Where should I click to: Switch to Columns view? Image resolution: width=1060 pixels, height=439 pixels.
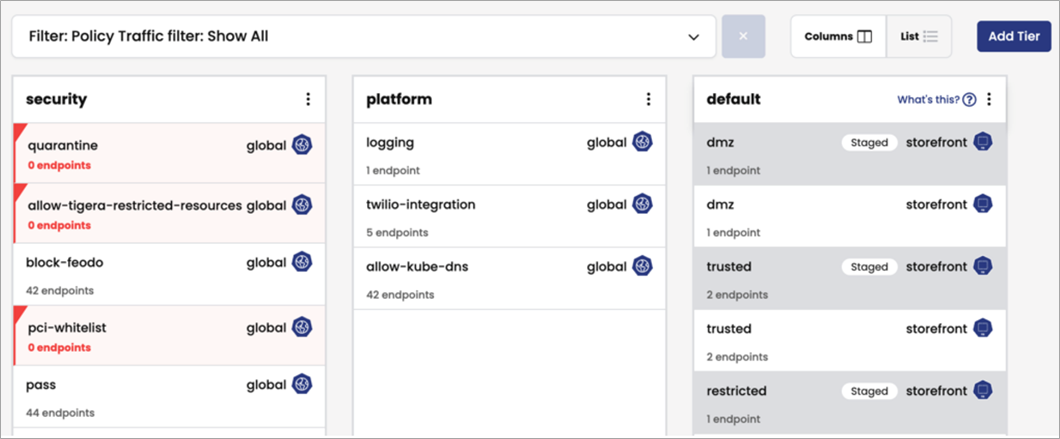point(838,36)
